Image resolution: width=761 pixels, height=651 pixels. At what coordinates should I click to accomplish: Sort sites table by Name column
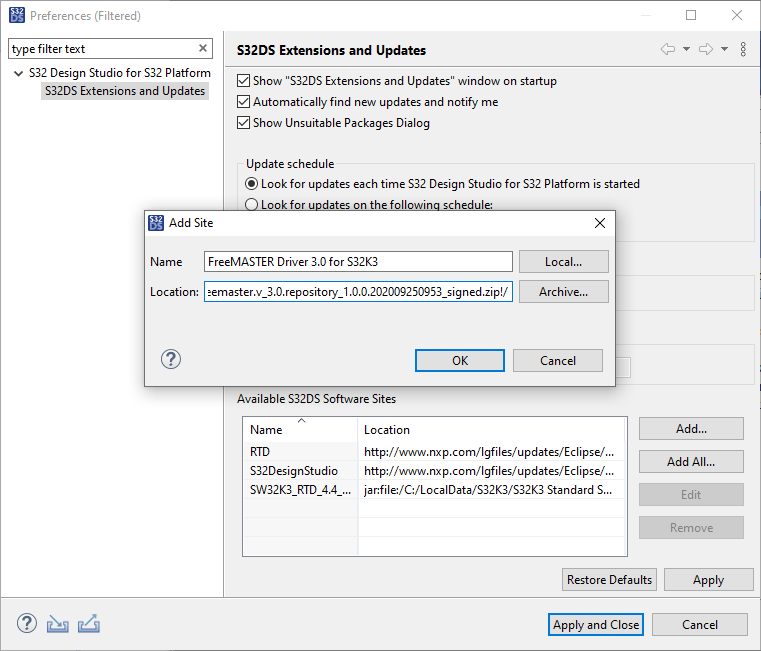pos(300,430)
